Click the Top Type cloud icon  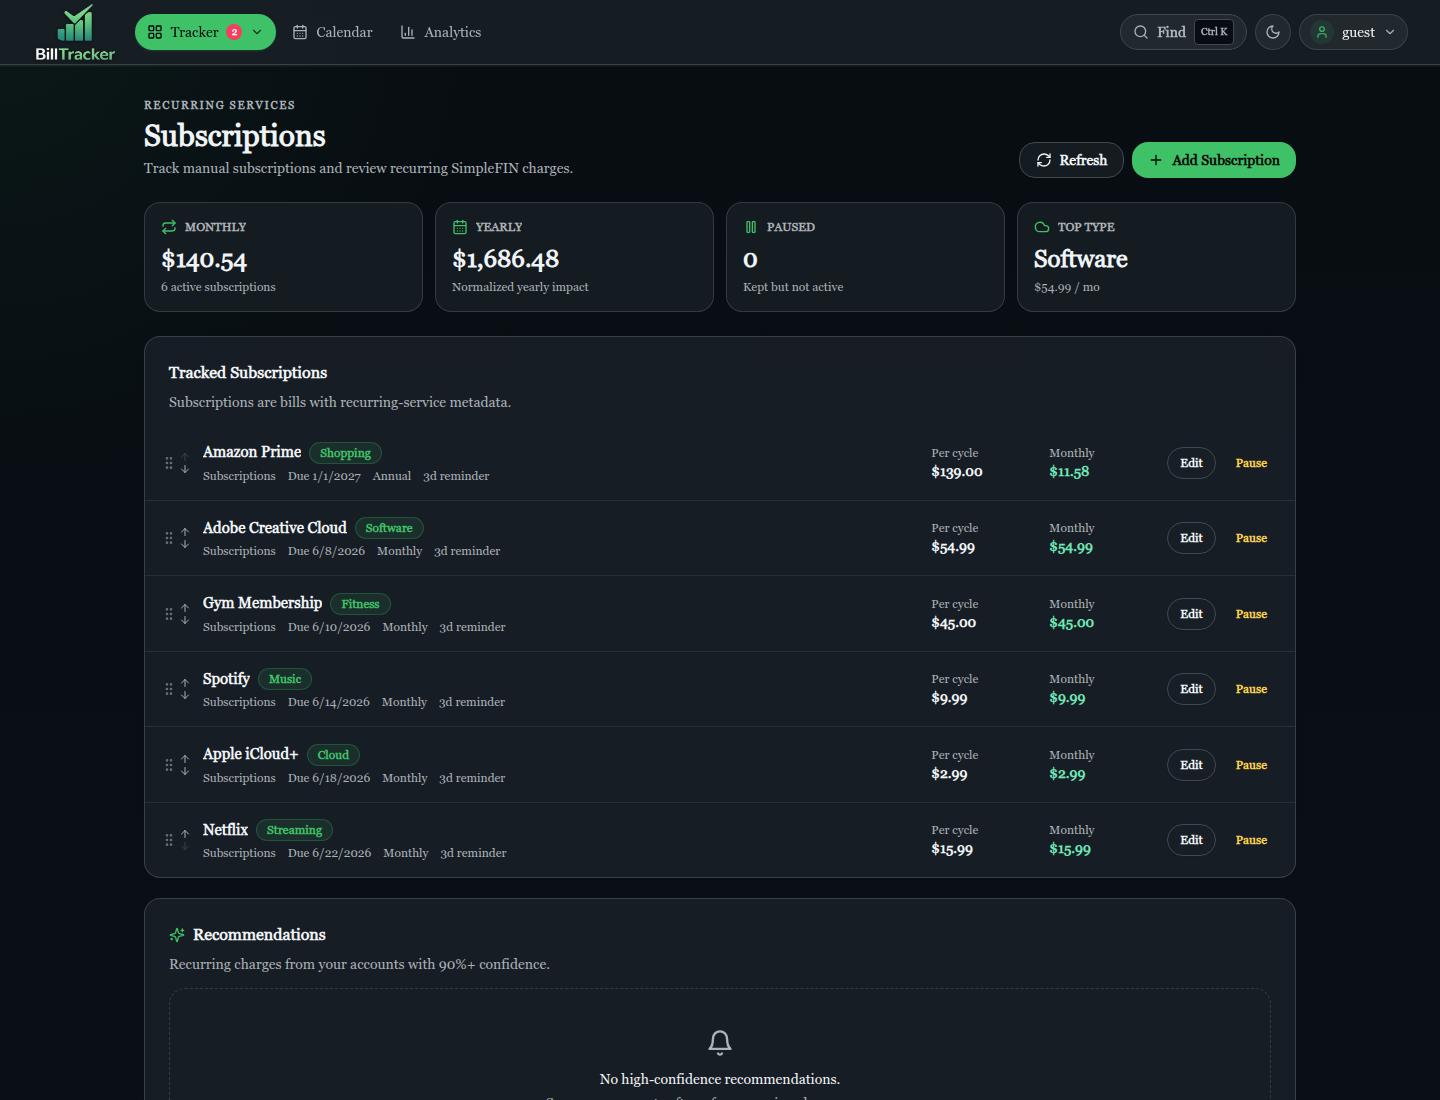1042,227
